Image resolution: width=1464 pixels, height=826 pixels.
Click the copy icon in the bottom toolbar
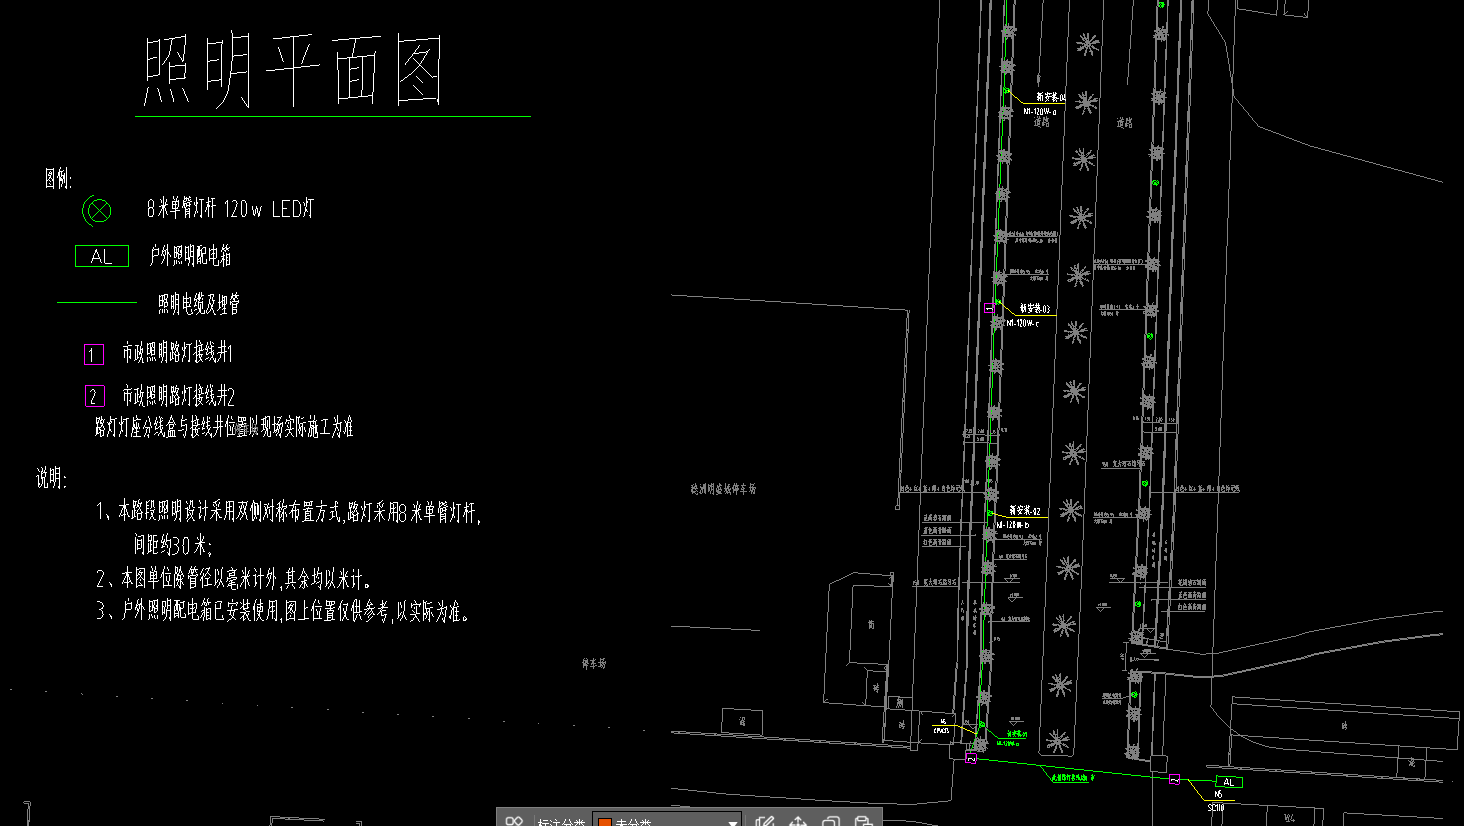click(x=830, y=821)
